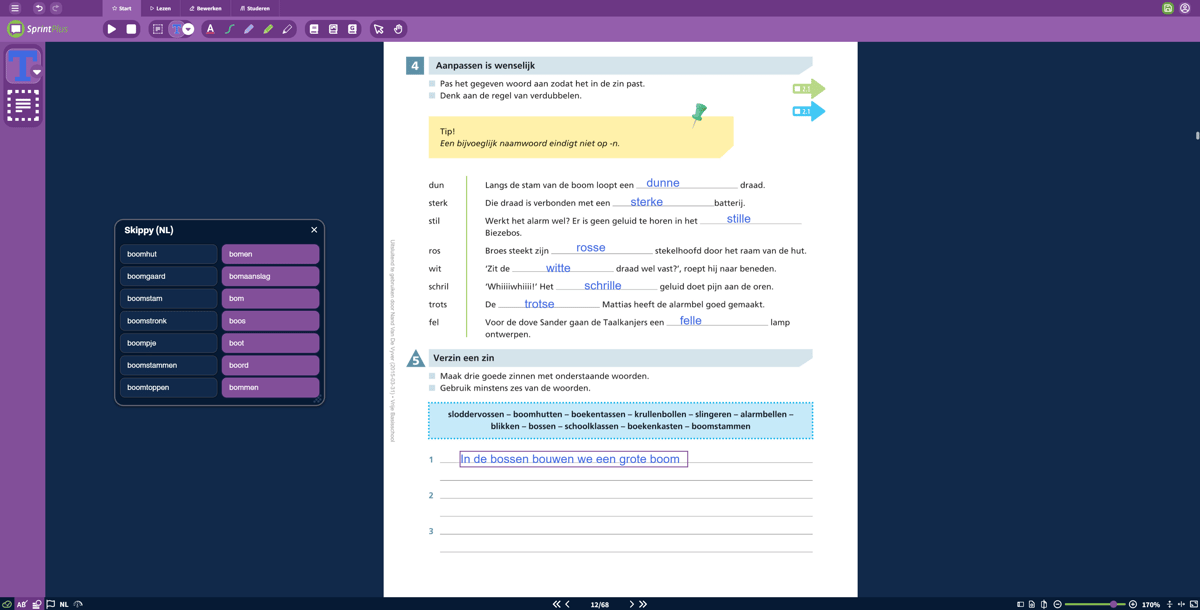This screenshot has height=610, width=1200.
Task: Click the undo arrow icon
Action: click(39, 8)
